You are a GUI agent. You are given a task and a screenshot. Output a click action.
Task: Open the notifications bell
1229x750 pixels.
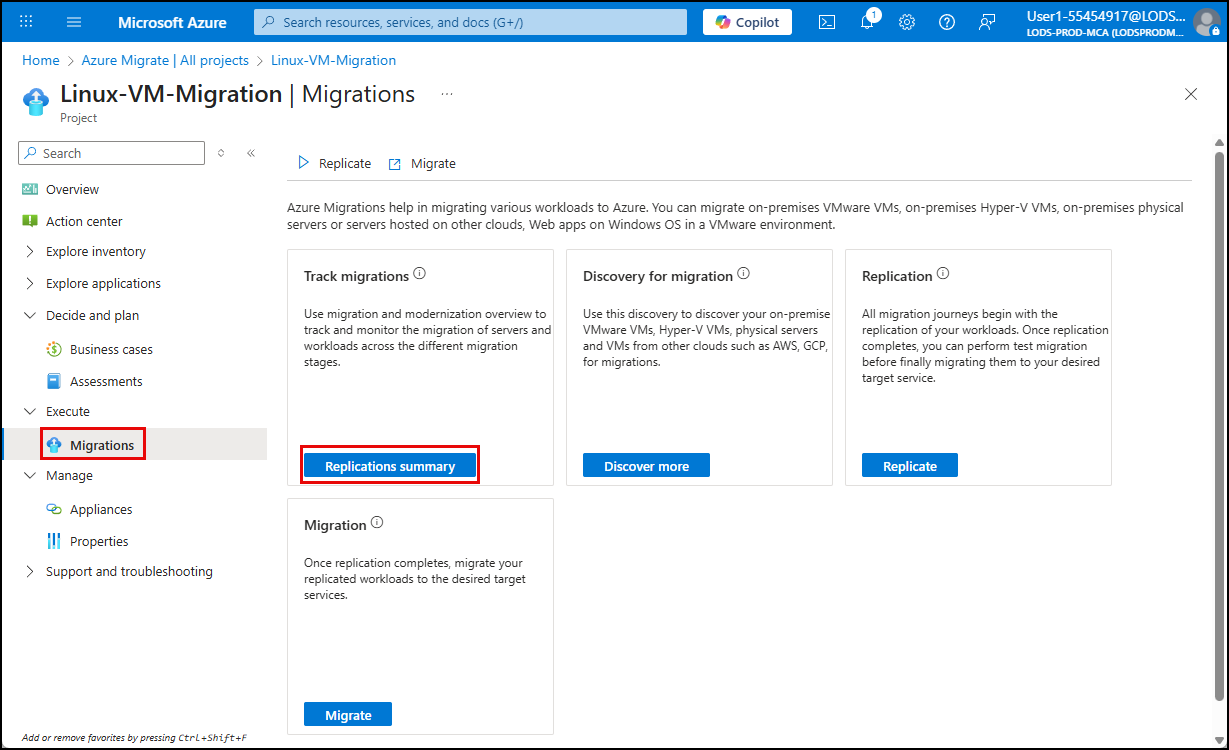click(x=867, y=22)
